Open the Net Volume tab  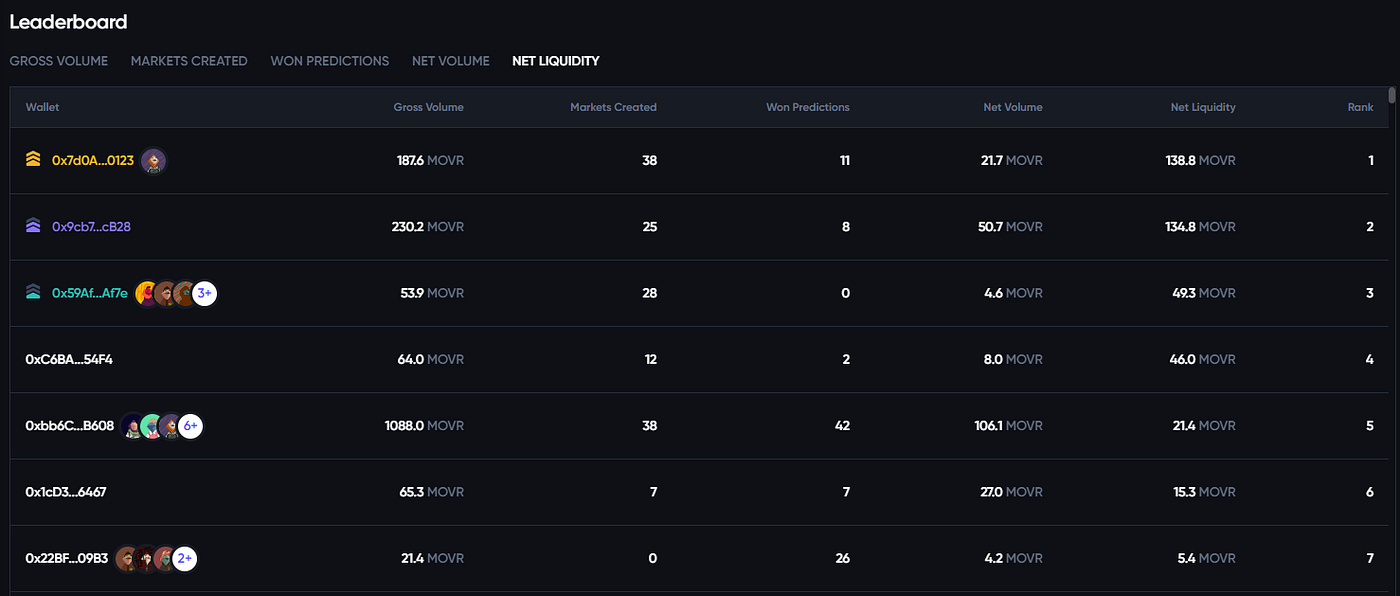[451, 61]
